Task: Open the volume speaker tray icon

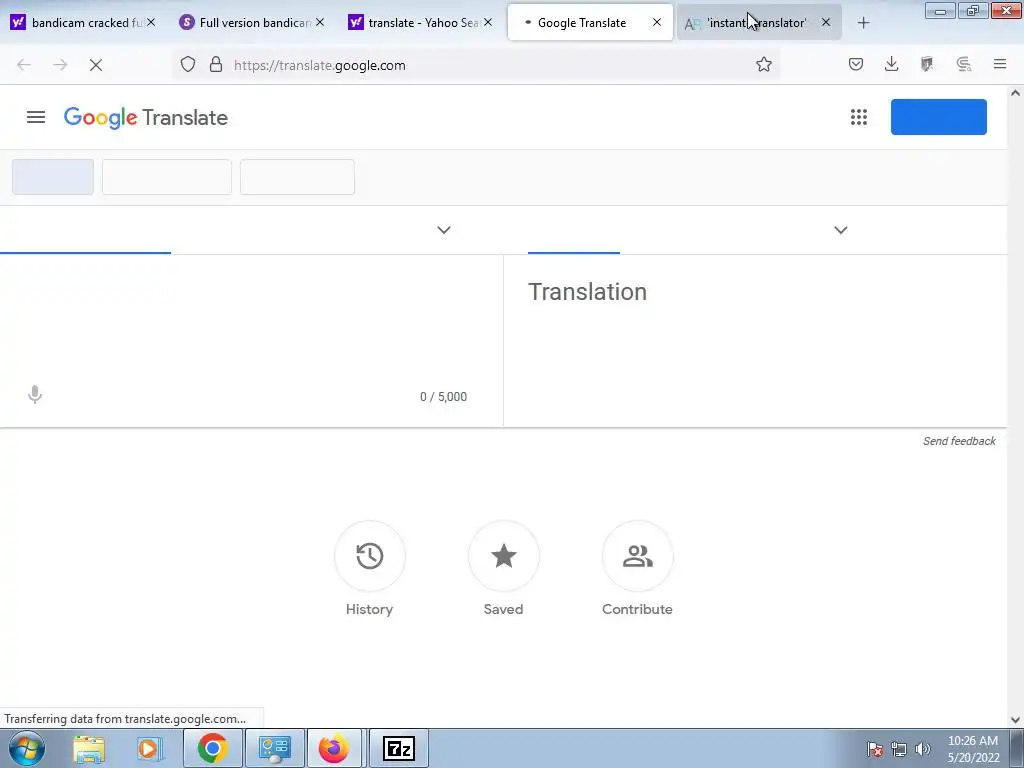Action: point(923,749)
